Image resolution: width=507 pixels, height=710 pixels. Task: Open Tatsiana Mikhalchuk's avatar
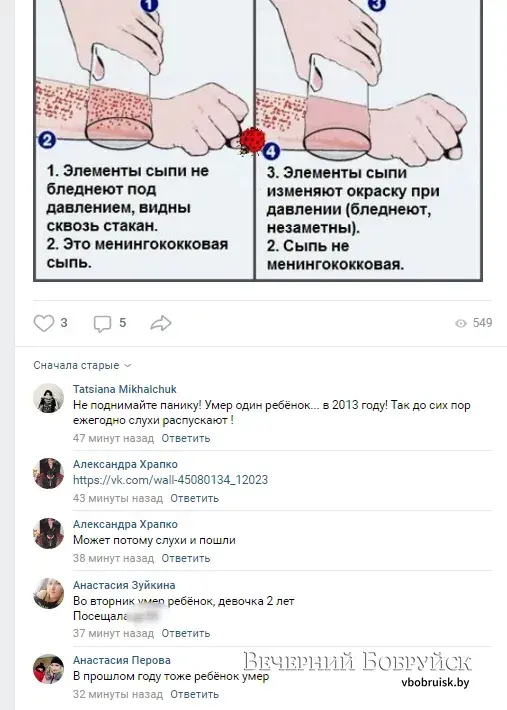tap(48, 398)
